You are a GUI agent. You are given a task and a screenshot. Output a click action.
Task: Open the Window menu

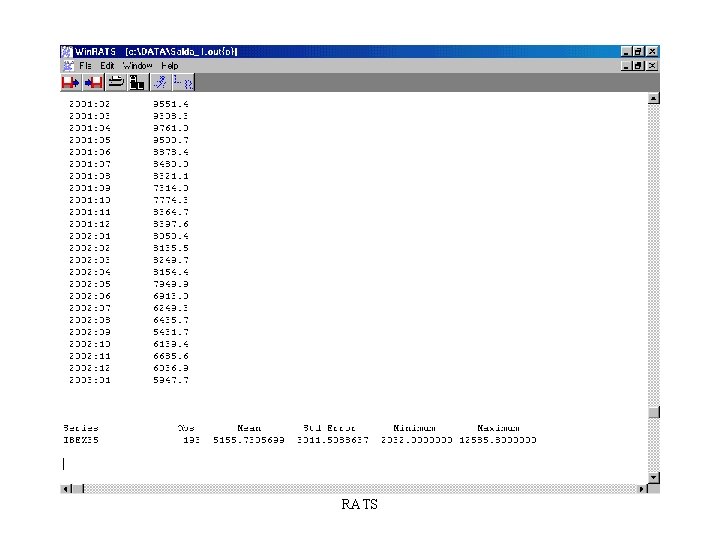click(137, 66)
